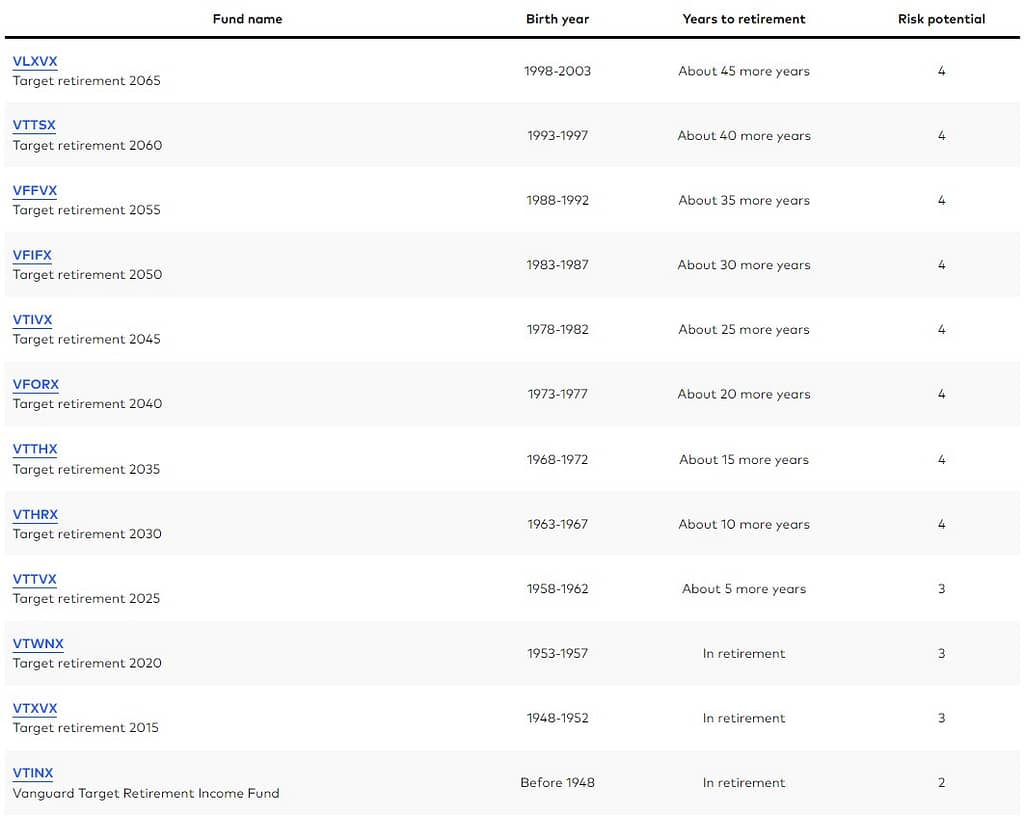This screenshot has width=1024, height=821.
Task: Open the VTXVX fund link
Action: [x=35, y=708]
